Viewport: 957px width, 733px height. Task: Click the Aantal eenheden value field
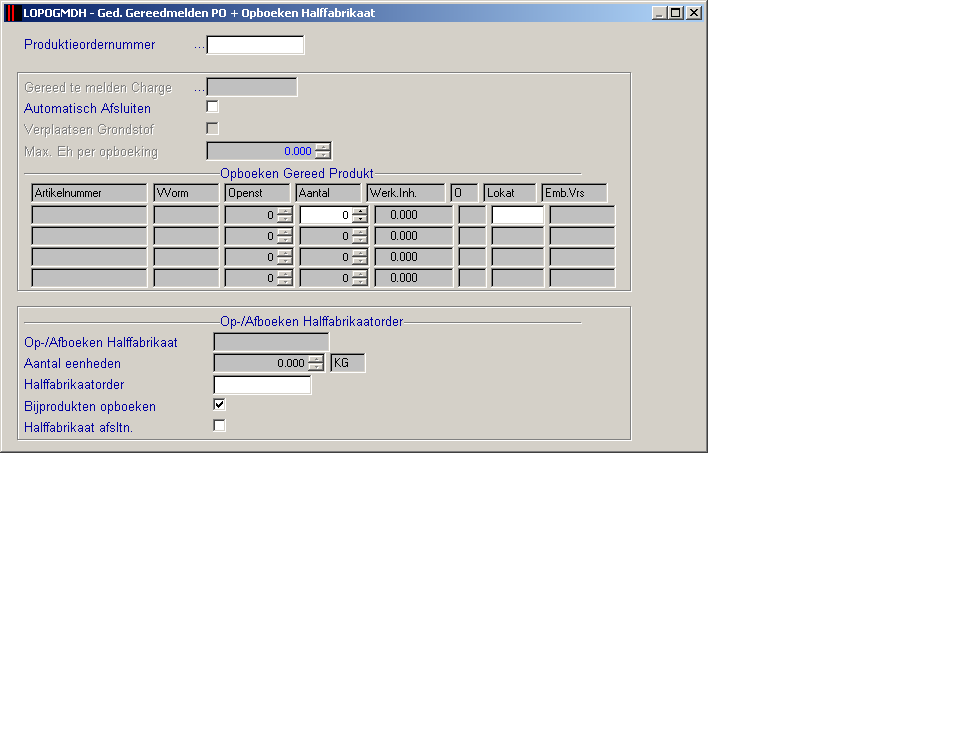coord(261,363)
